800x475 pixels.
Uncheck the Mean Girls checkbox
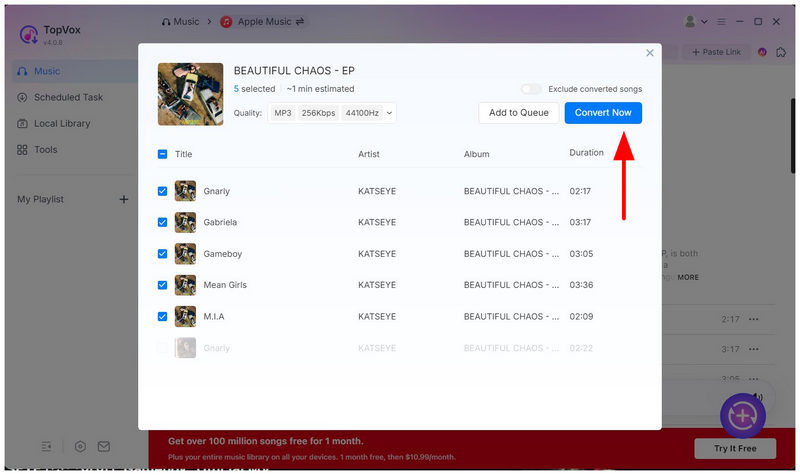pos(162,285)
